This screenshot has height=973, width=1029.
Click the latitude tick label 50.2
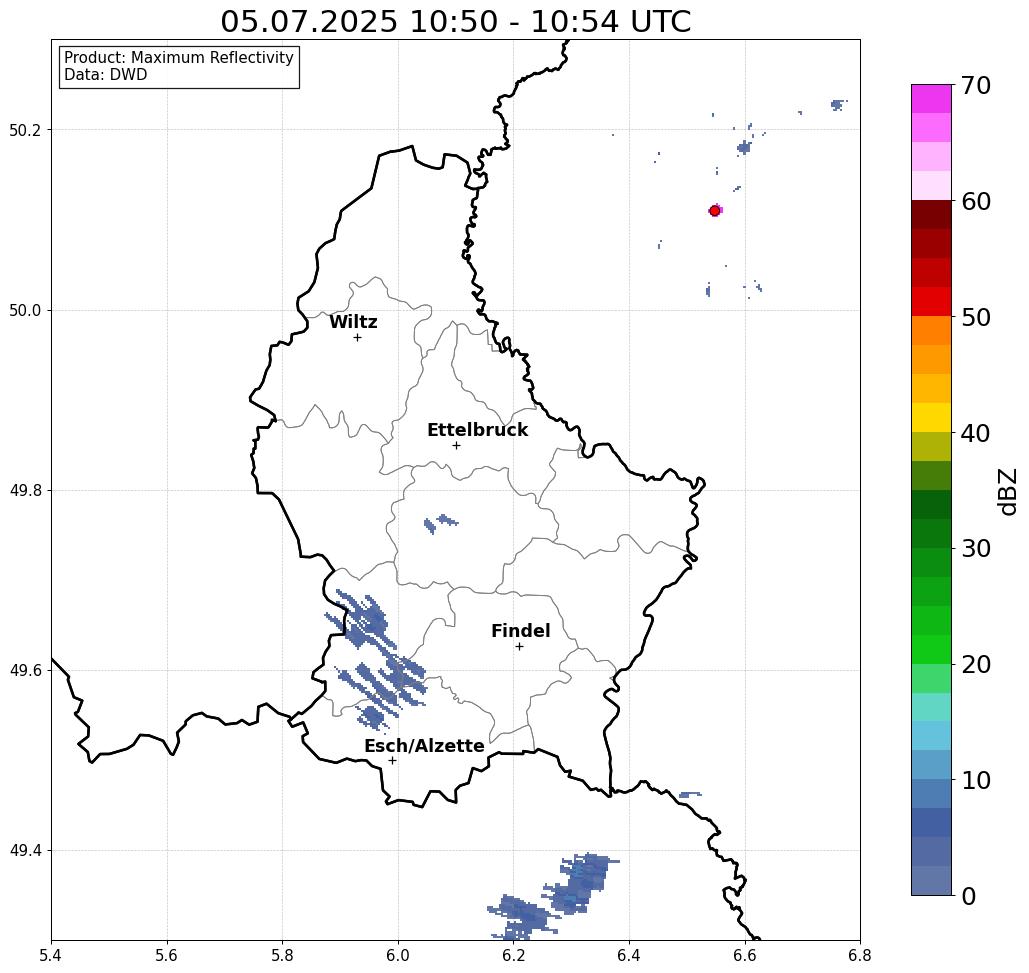tap(25, 130)
